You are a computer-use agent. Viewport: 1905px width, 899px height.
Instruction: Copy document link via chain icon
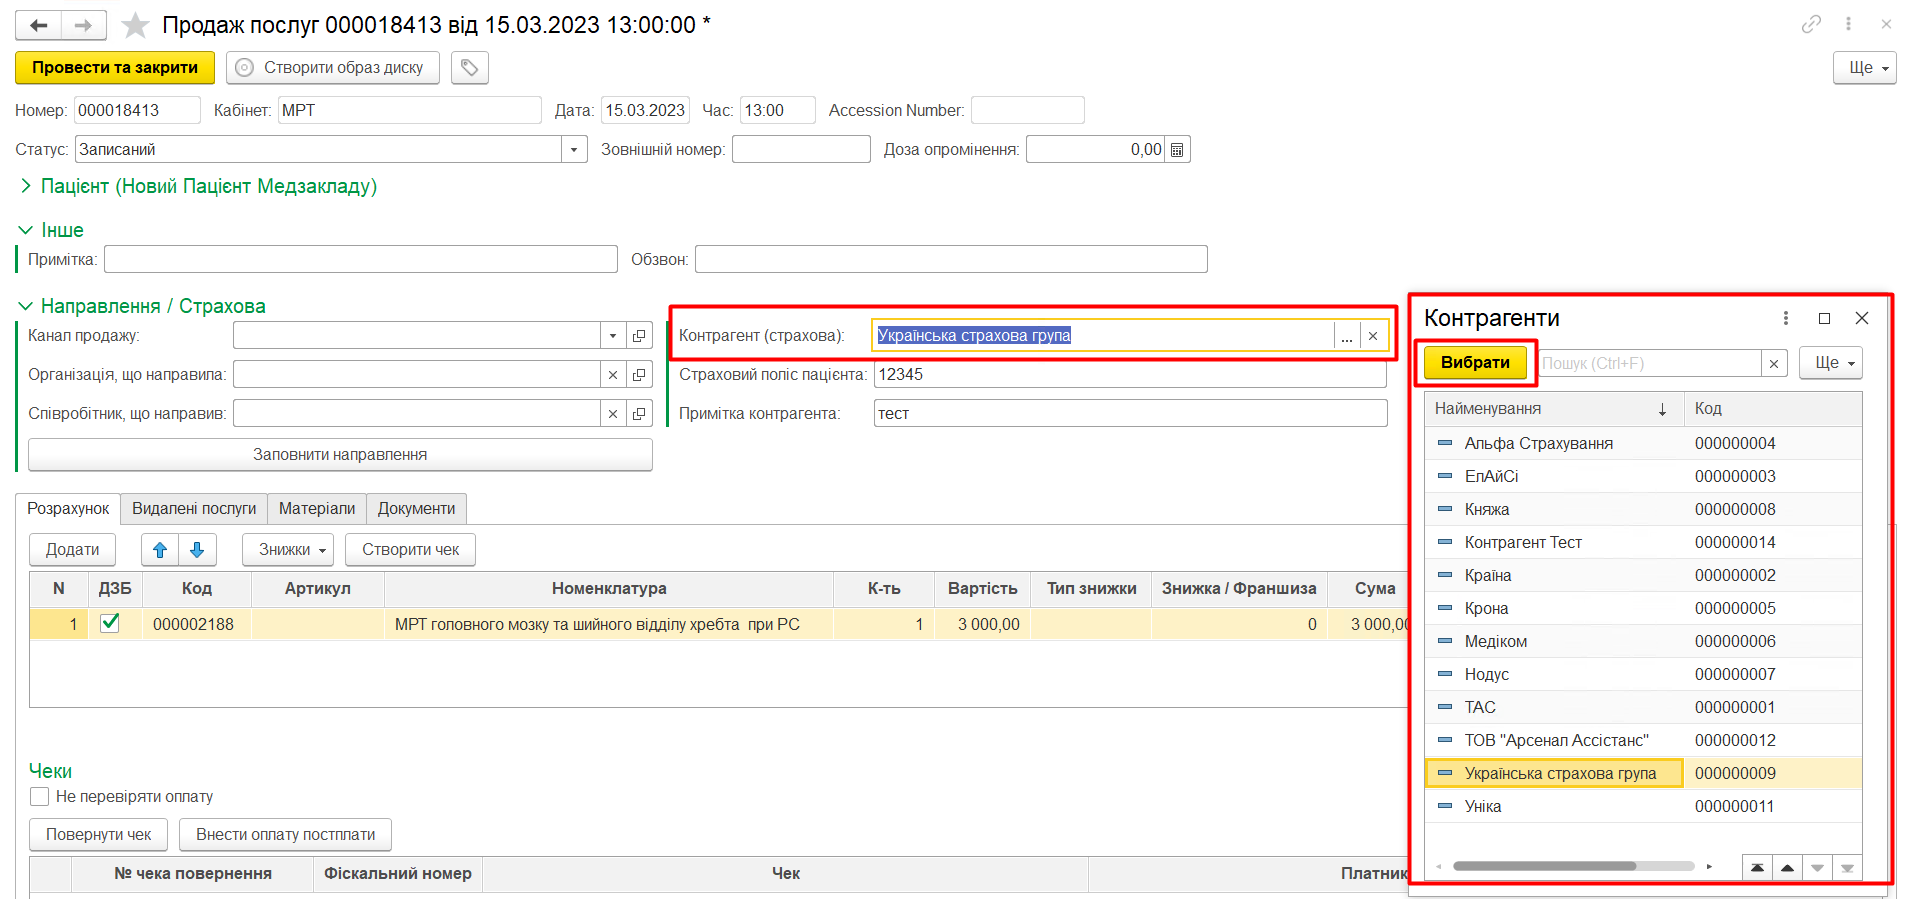(1811, 24)
